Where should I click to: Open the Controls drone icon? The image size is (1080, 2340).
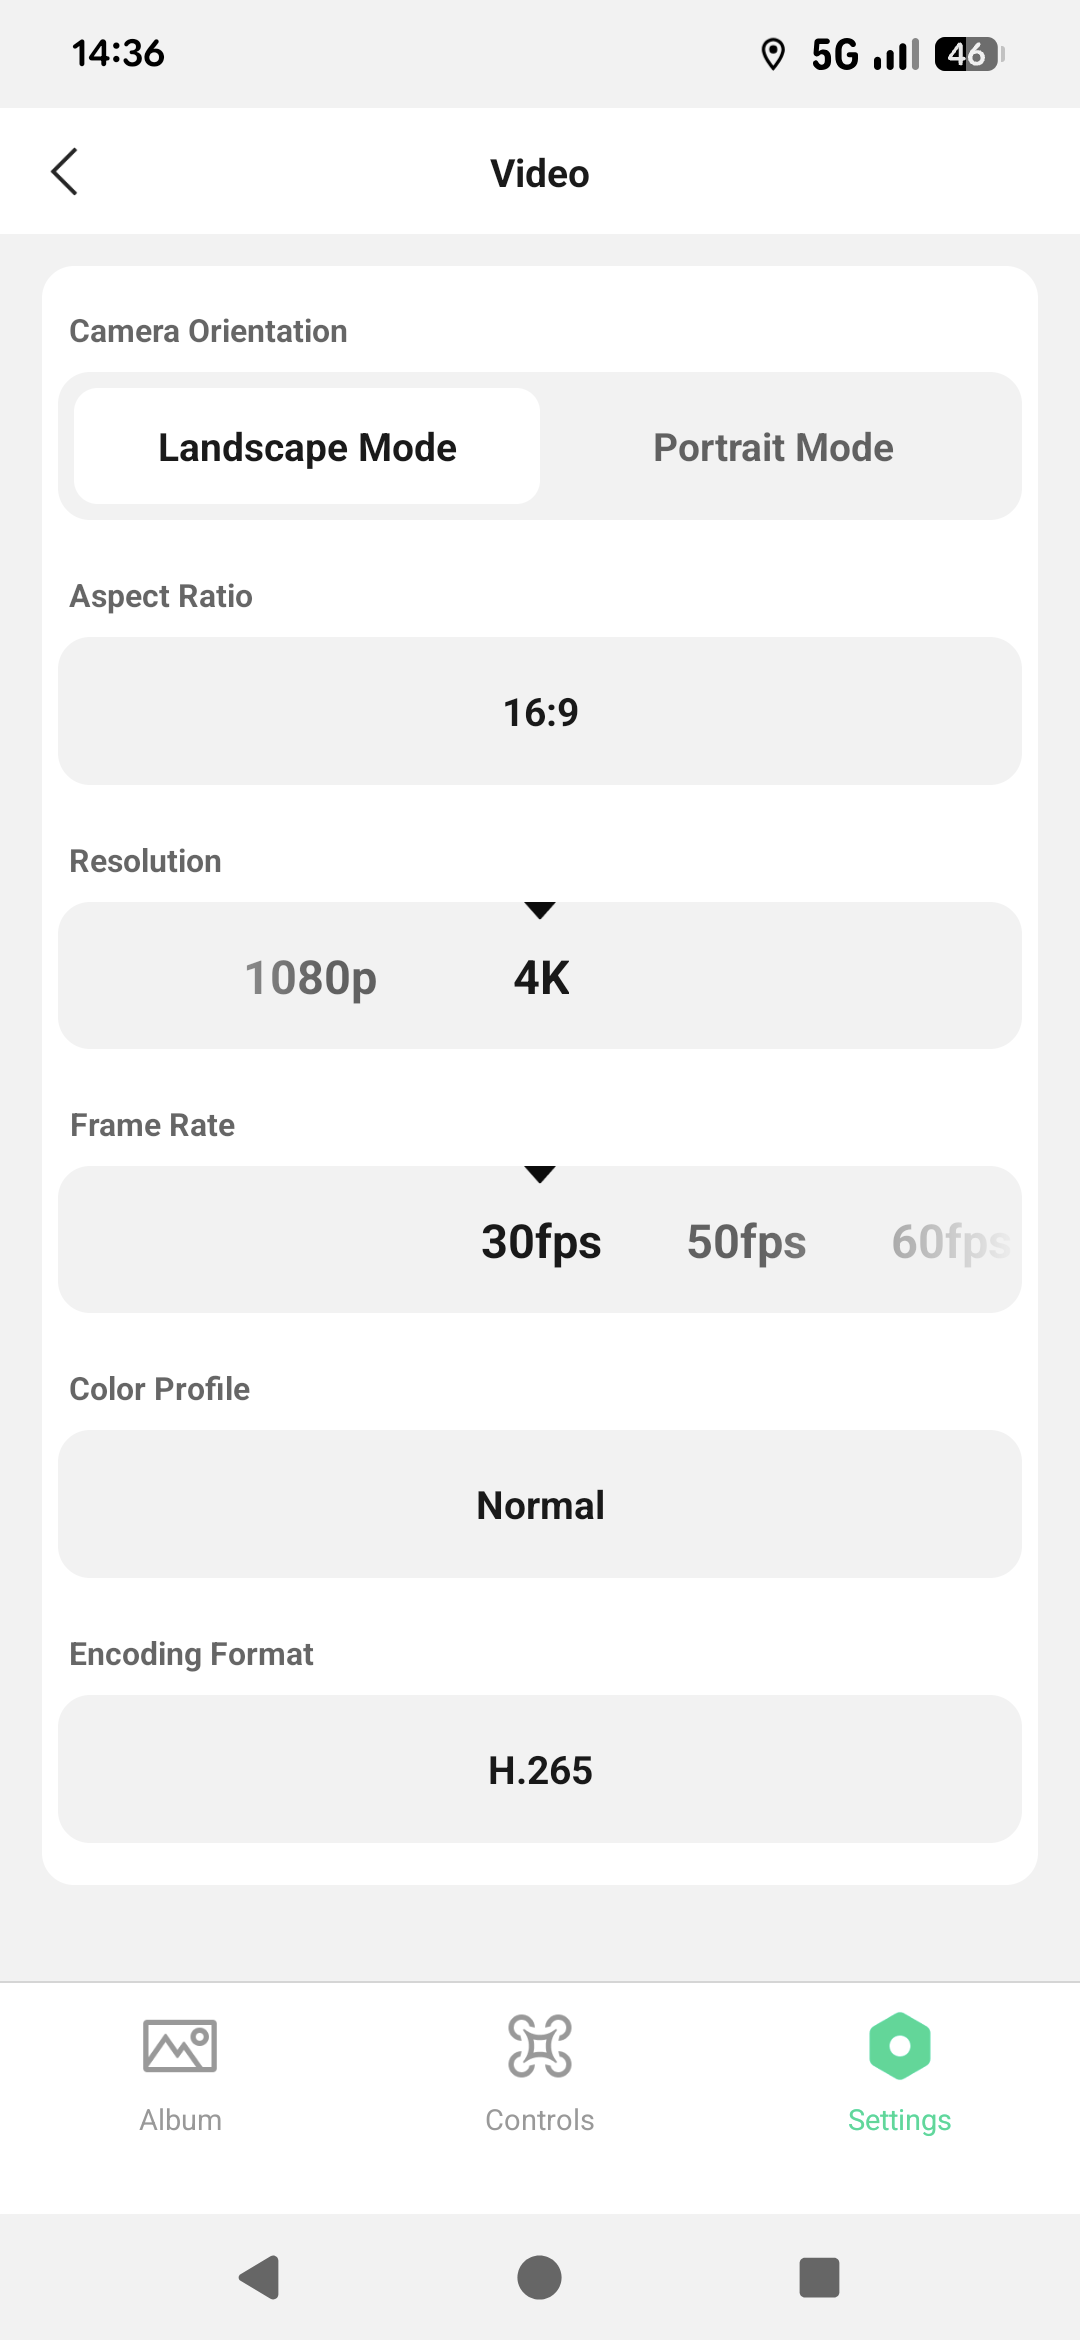[540, 2044]
